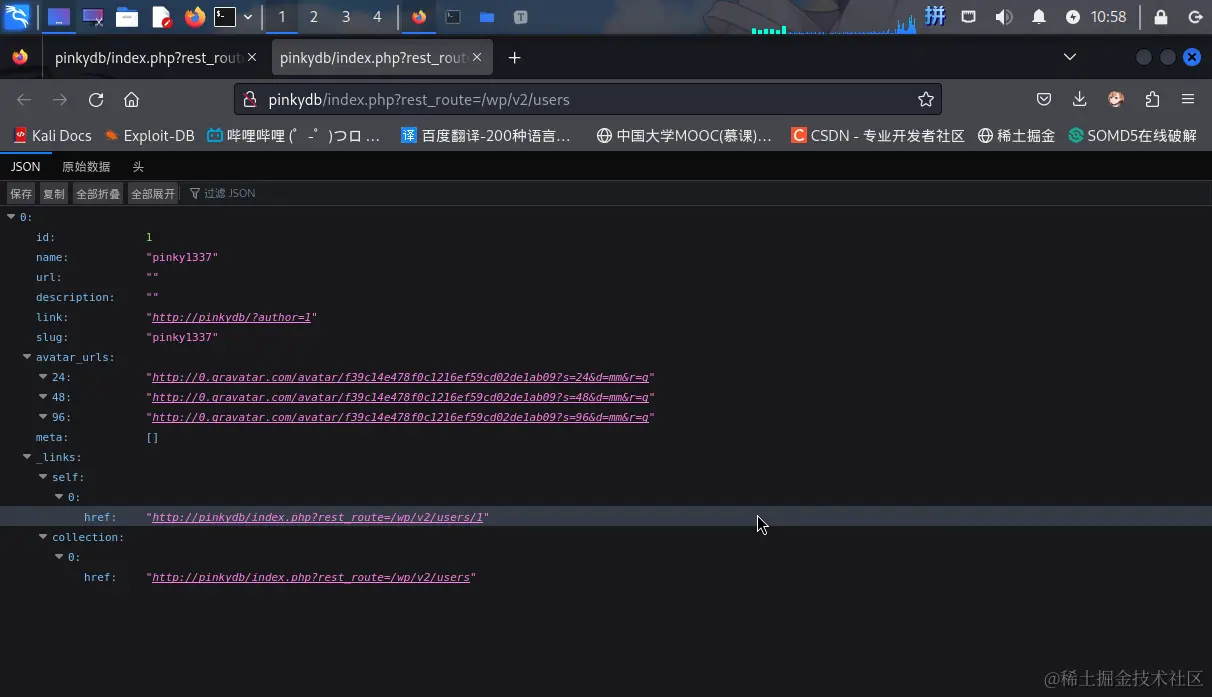Collapse the avatar 48 entry

(43, 397)
